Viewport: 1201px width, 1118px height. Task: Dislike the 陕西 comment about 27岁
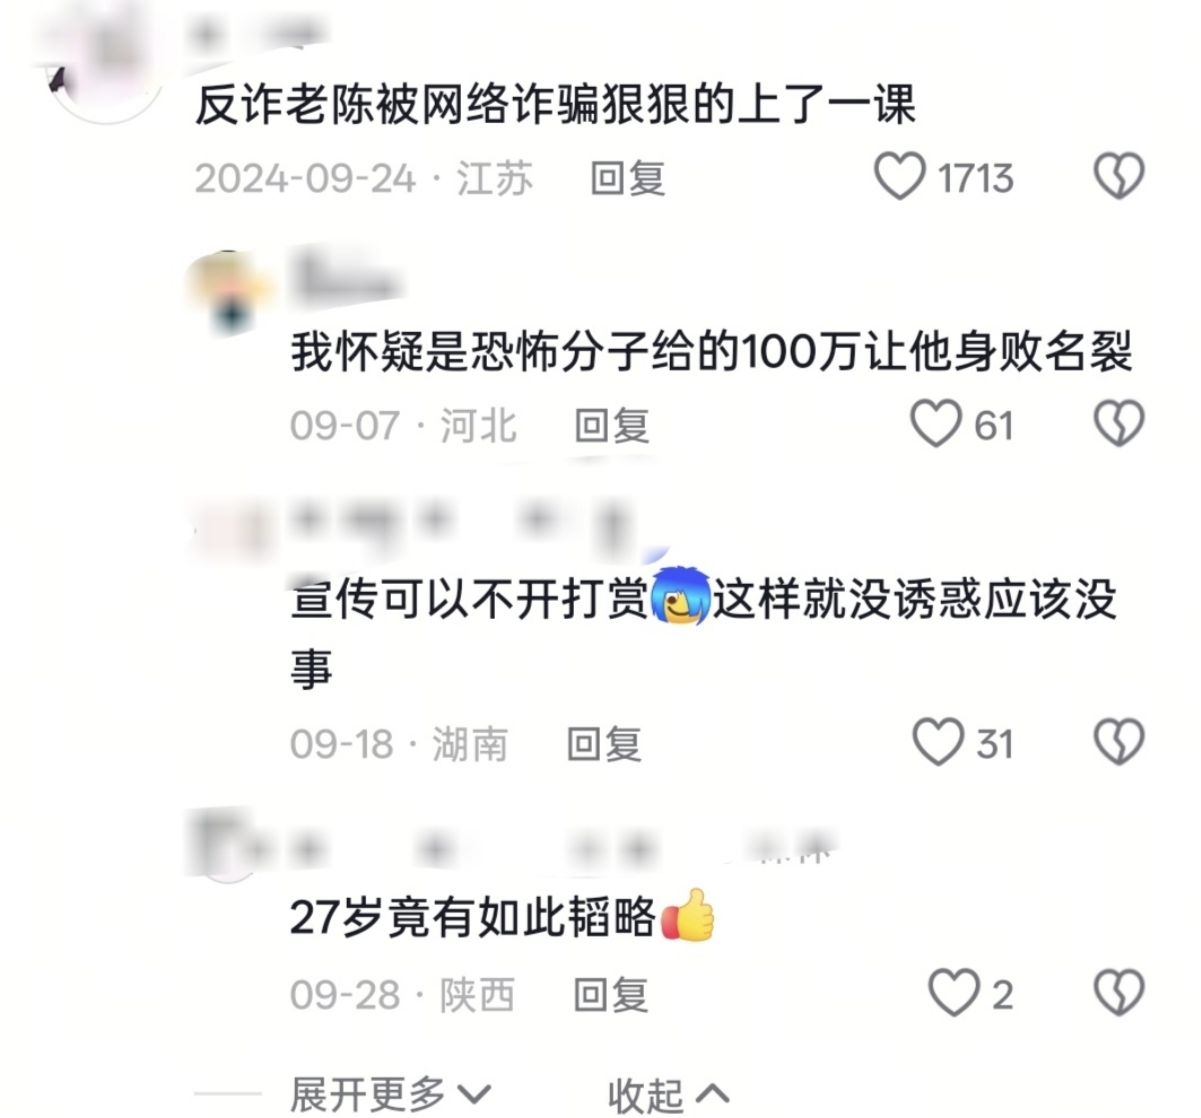click(1118, 993)
